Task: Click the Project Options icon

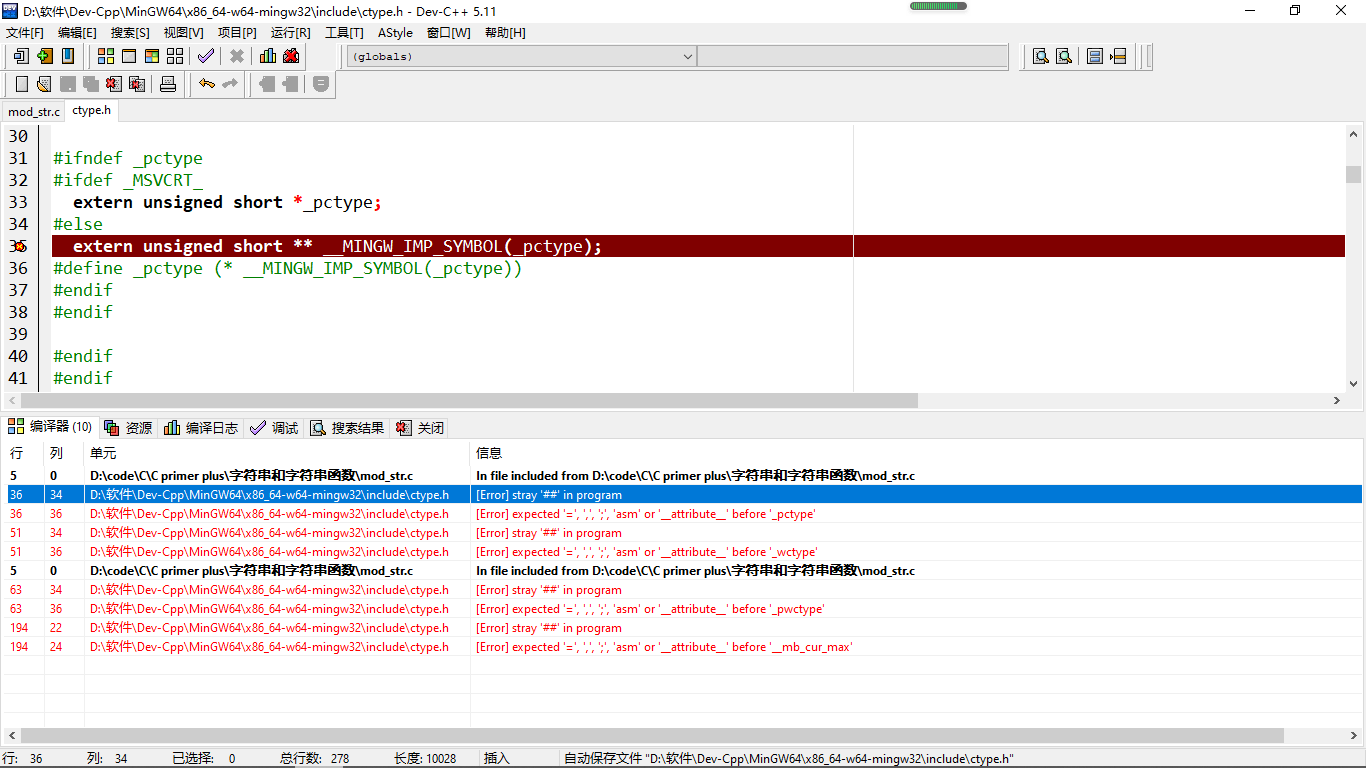Action: (321, 84)
